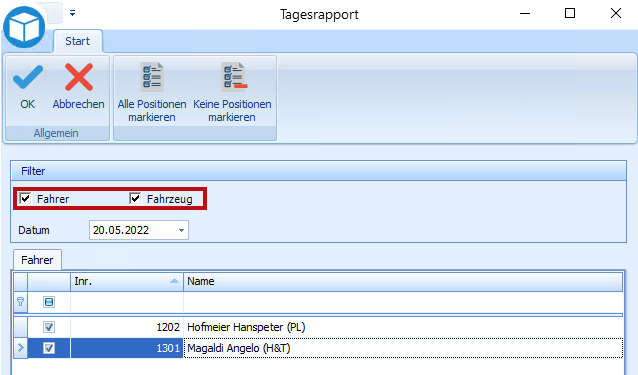
Task: Click Alle Positionen markieren icon
Action: coord(152,77)
